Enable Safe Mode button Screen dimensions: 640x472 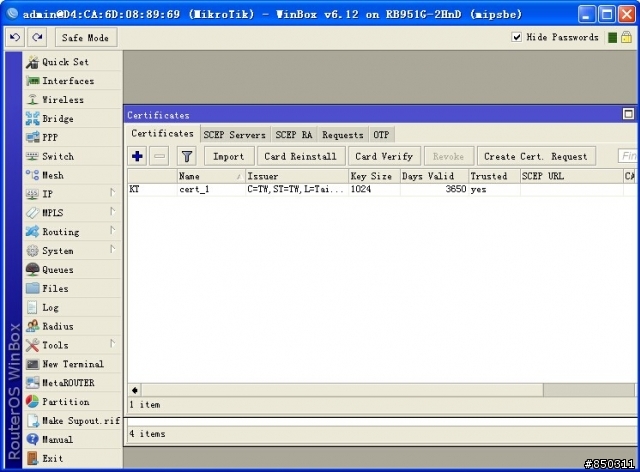pos(85,38)
